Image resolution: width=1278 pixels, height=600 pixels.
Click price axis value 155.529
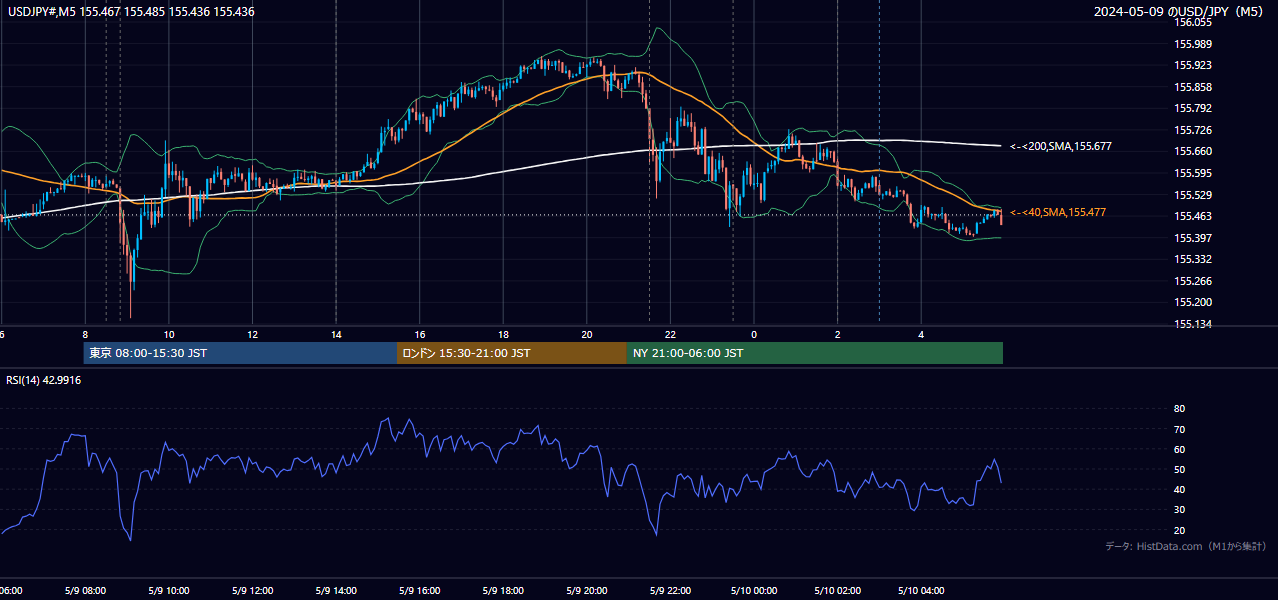click(1192, 195)
